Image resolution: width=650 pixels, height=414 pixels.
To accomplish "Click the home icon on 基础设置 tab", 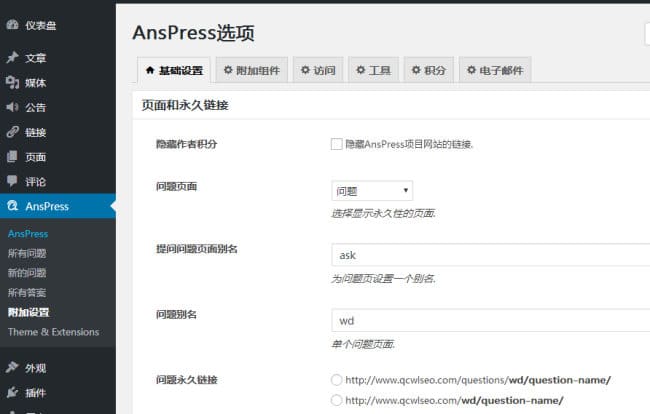I will [x=150, y=70].
